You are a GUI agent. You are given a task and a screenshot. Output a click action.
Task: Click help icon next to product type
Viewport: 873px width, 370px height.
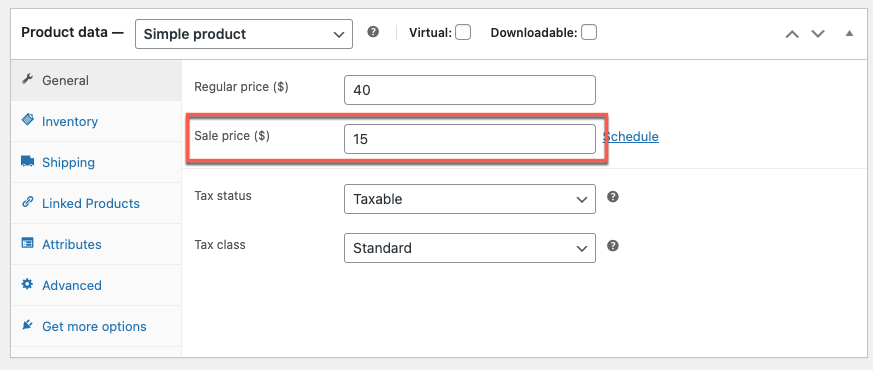373,32
